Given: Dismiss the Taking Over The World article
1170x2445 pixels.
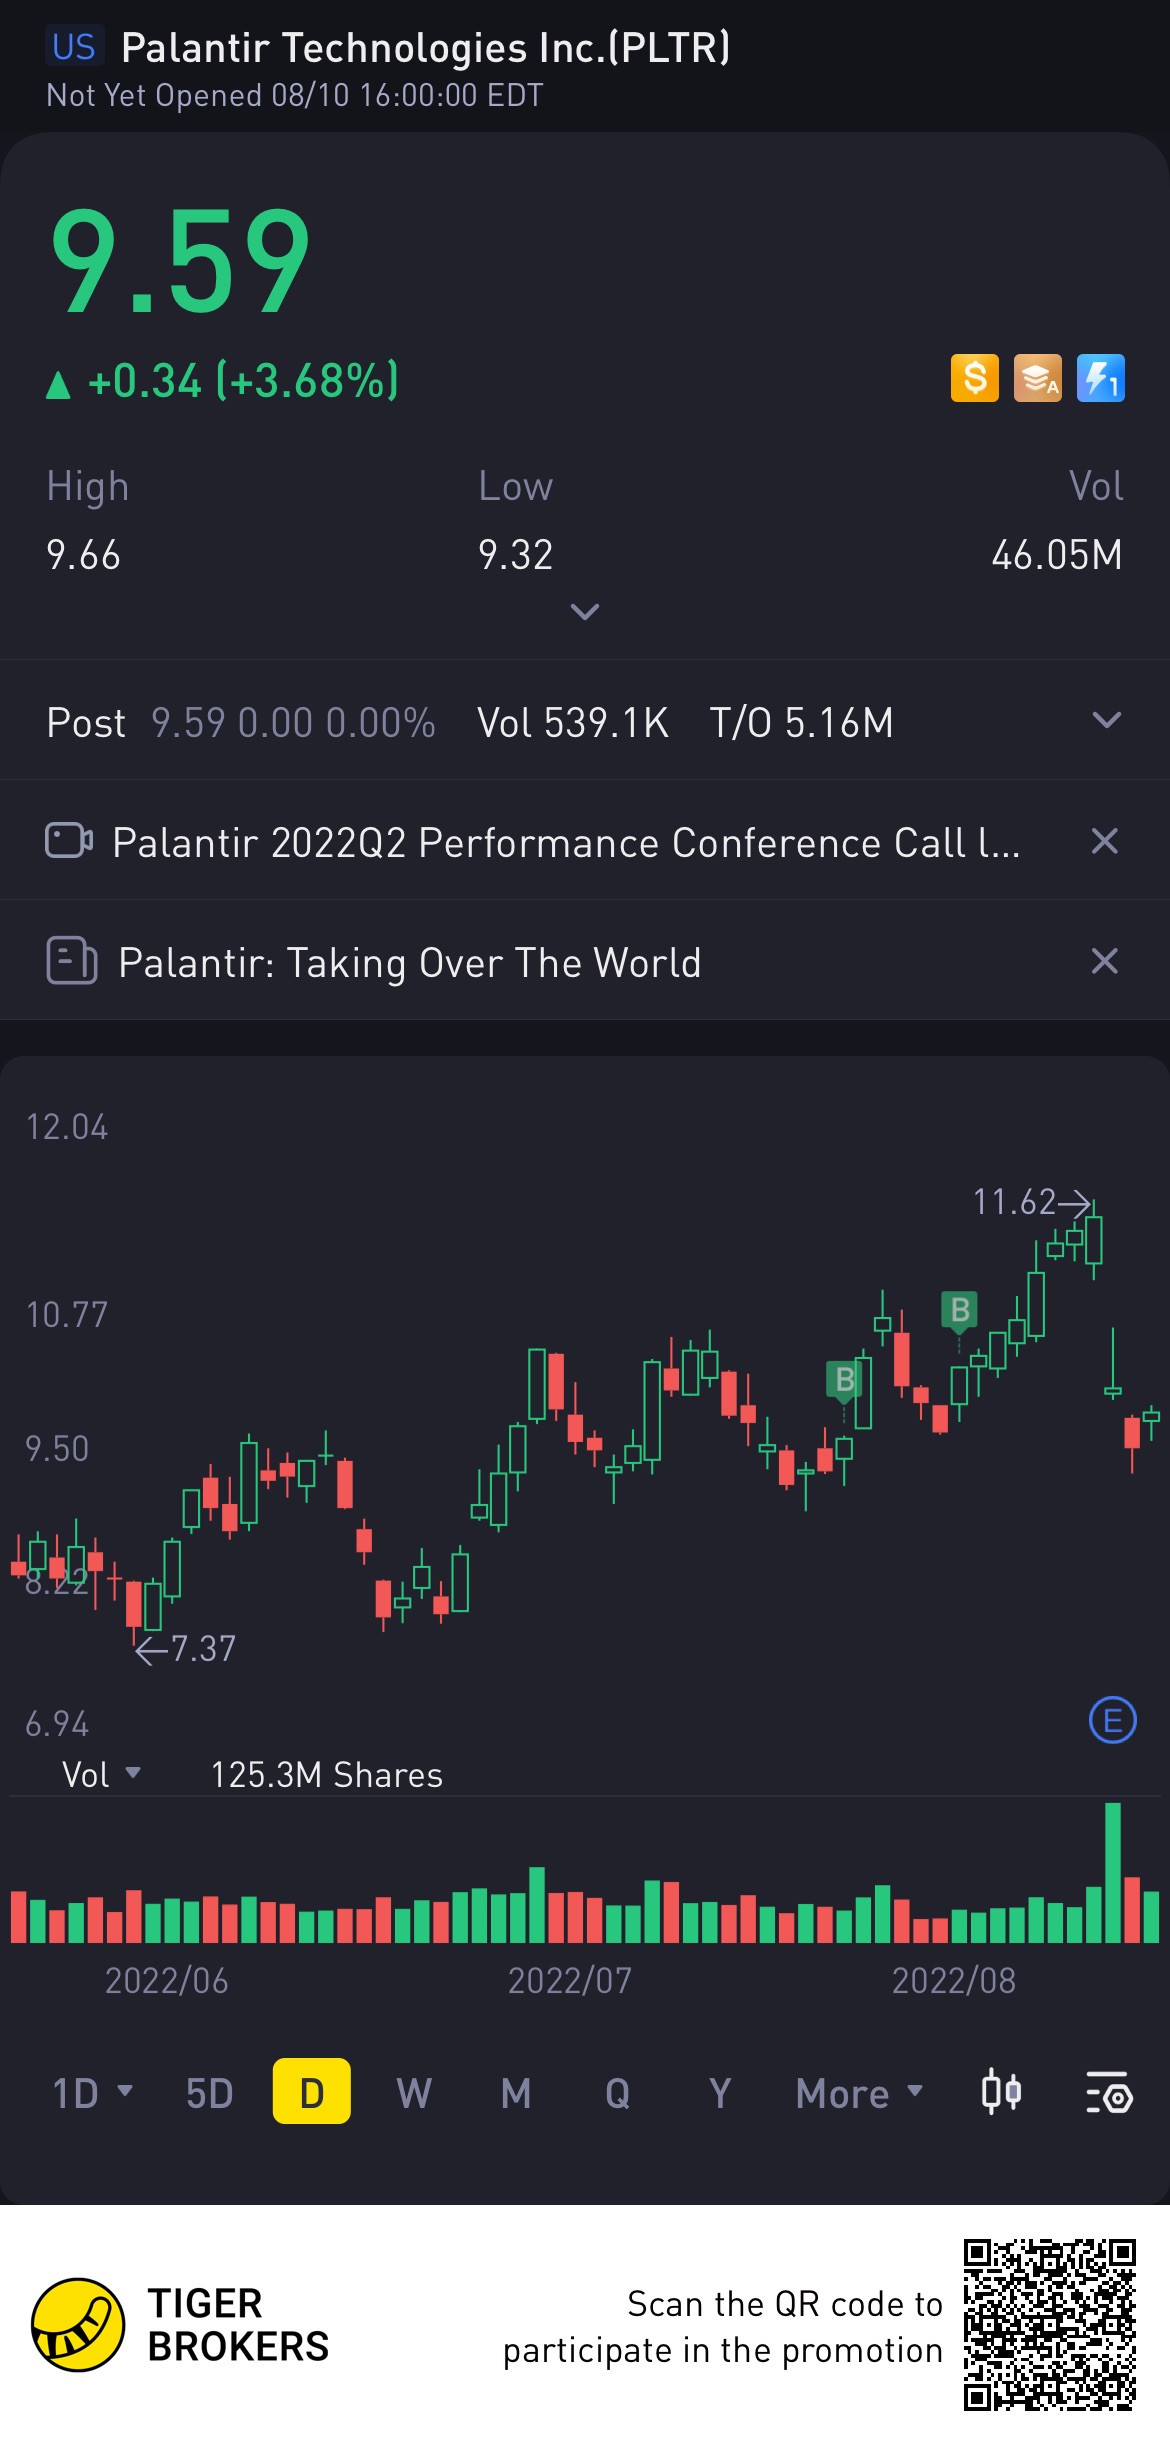Looking at the screenshot, I should (x=1104, y=961).
